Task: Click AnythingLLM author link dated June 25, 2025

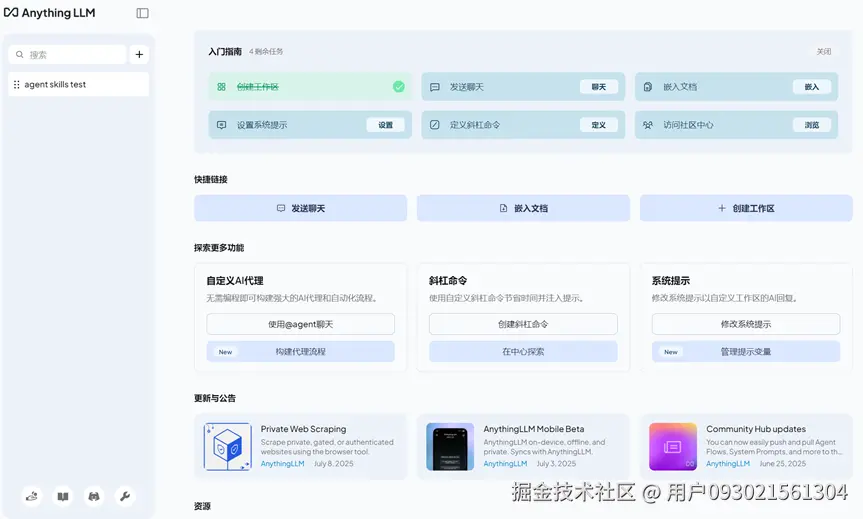Action: (728, 463)
